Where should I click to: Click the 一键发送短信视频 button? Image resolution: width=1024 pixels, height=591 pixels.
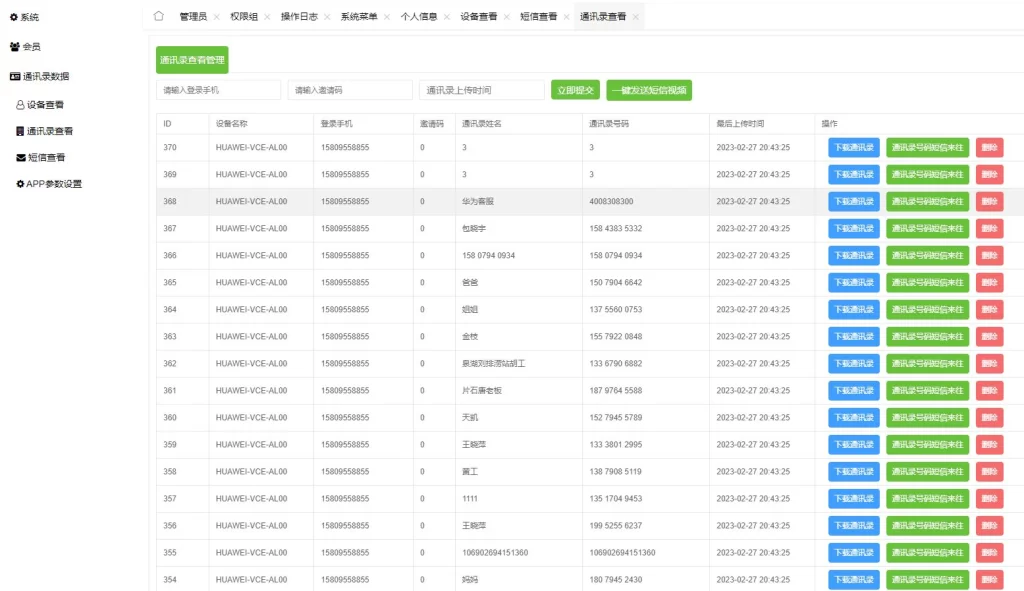pos(649,89)
